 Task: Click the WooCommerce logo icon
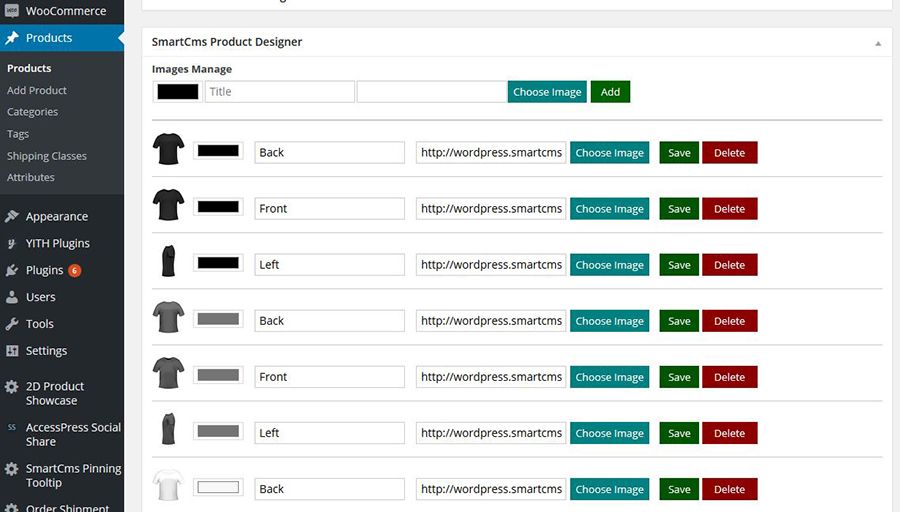pos(12,11)
